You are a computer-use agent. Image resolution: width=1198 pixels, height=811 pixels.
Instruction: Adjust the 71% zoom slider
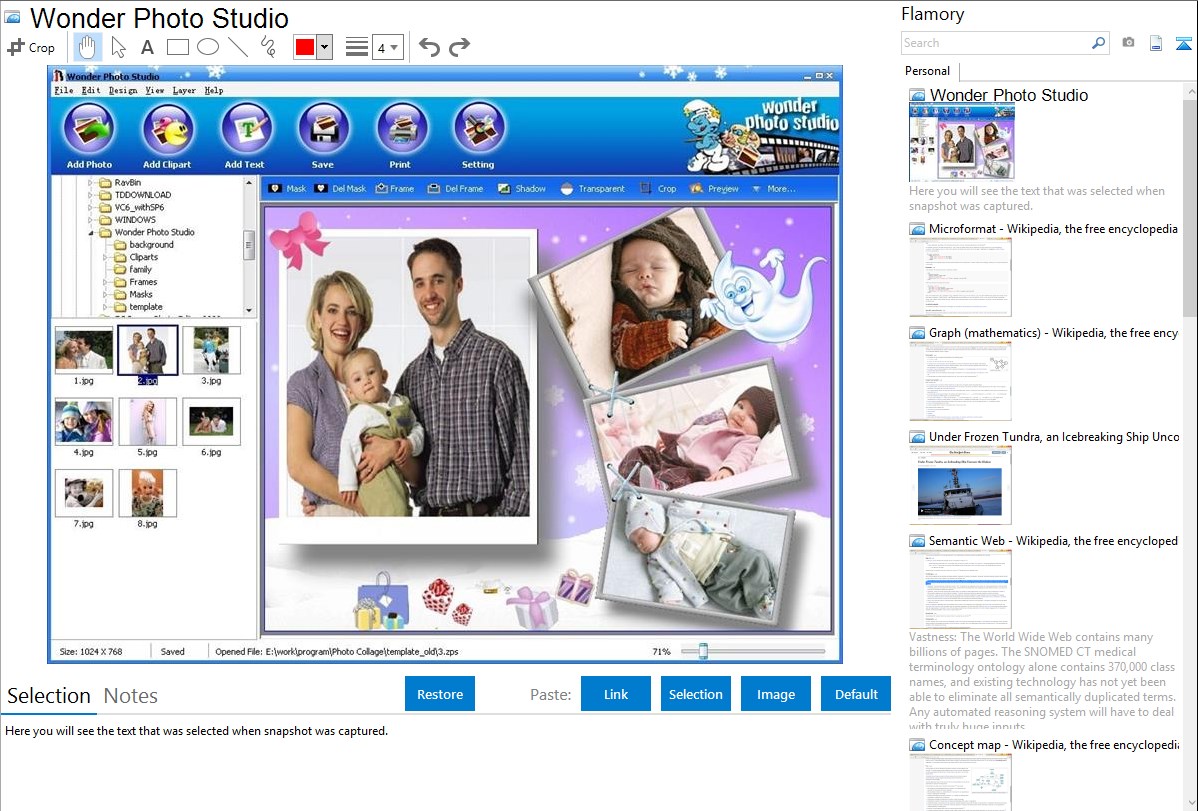click(704, 651)
